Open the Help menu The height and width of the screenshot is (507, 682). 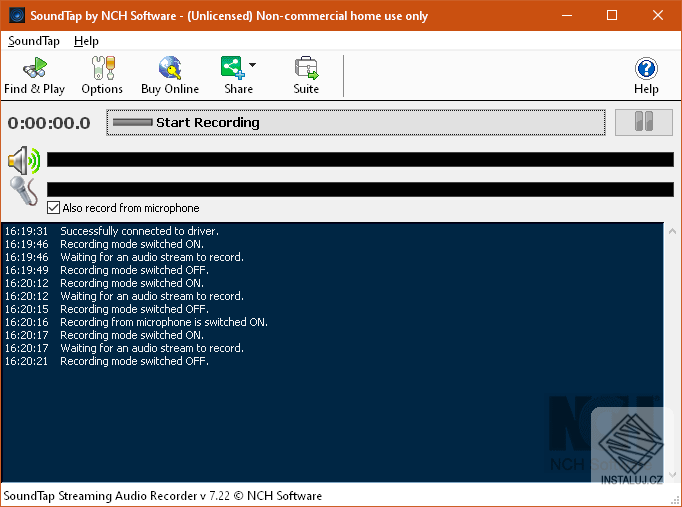(x=86, y=41)
